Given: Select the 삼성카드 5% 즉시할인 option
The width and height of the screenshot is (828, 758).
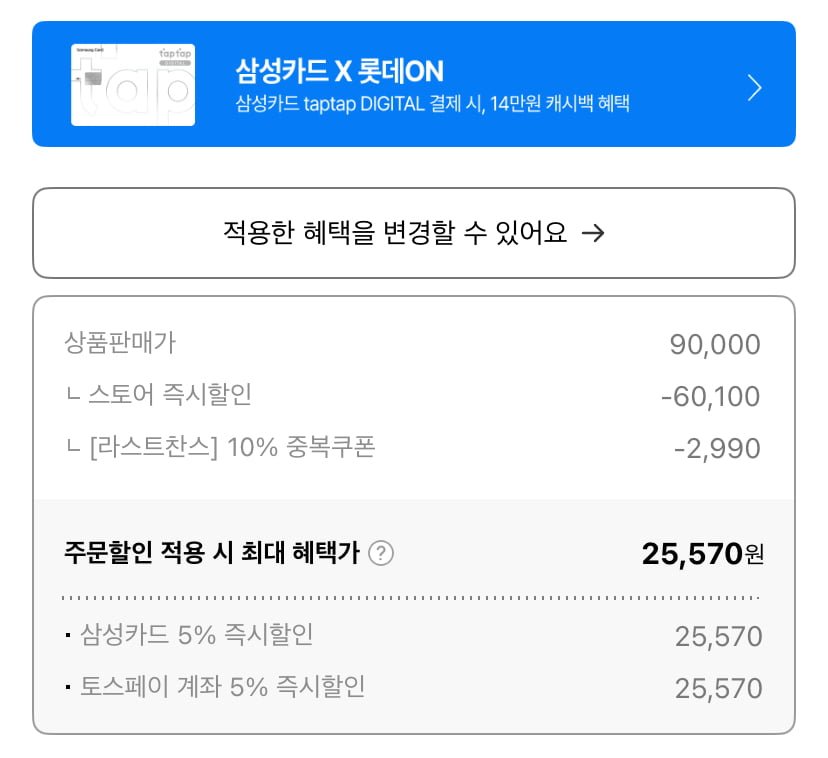Looking at the screenshot, I should point(195,635).
